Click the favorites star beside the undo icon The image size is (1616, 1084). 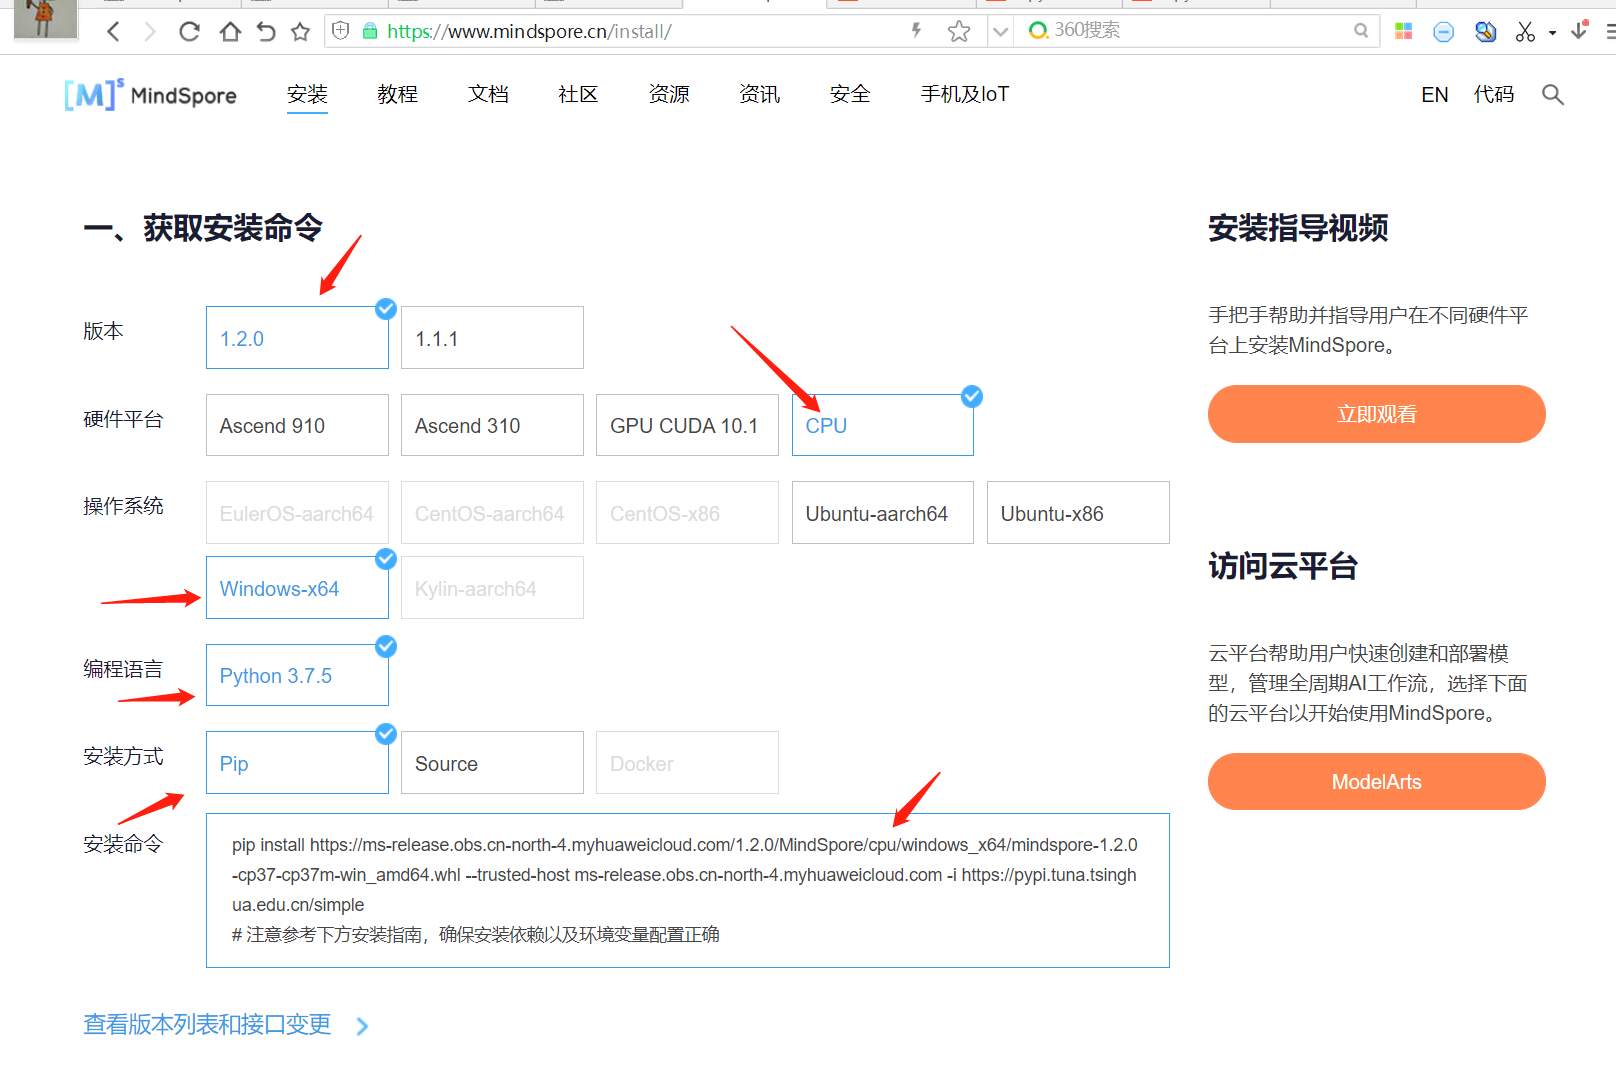point(300,32)
